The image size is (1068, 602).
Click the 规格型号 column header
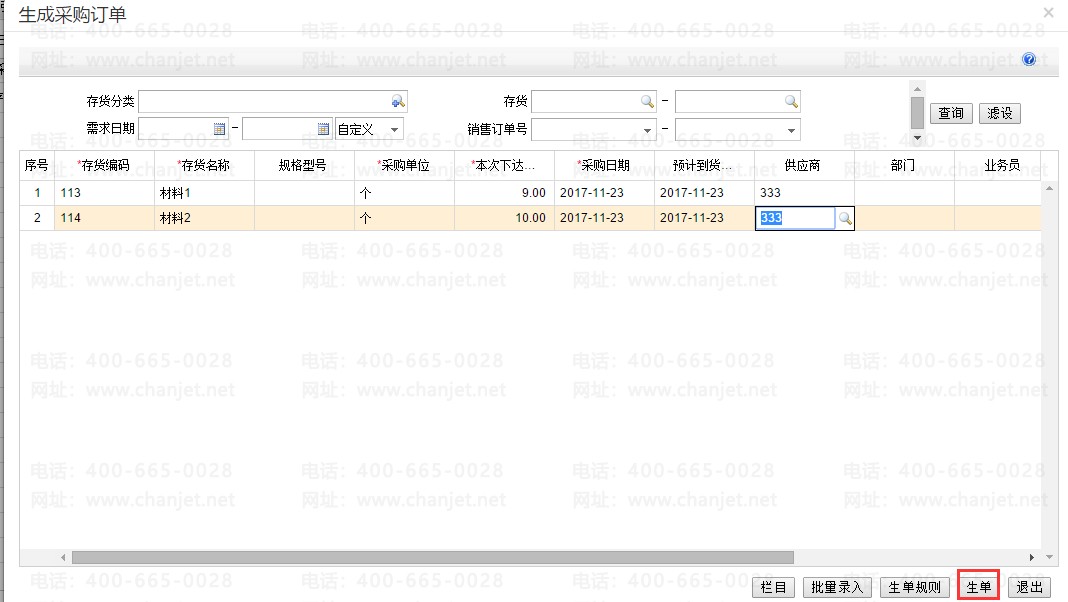pos(304,165)
